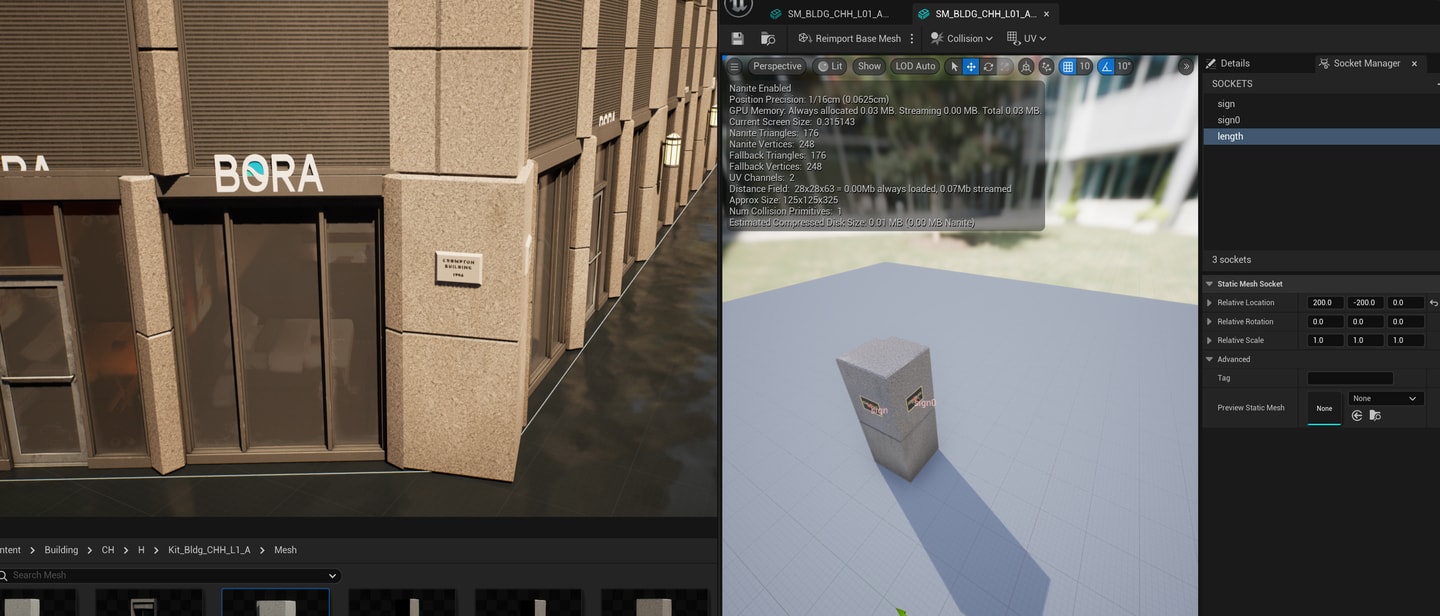Switch to the Details tab

[x=1234, y=63]
